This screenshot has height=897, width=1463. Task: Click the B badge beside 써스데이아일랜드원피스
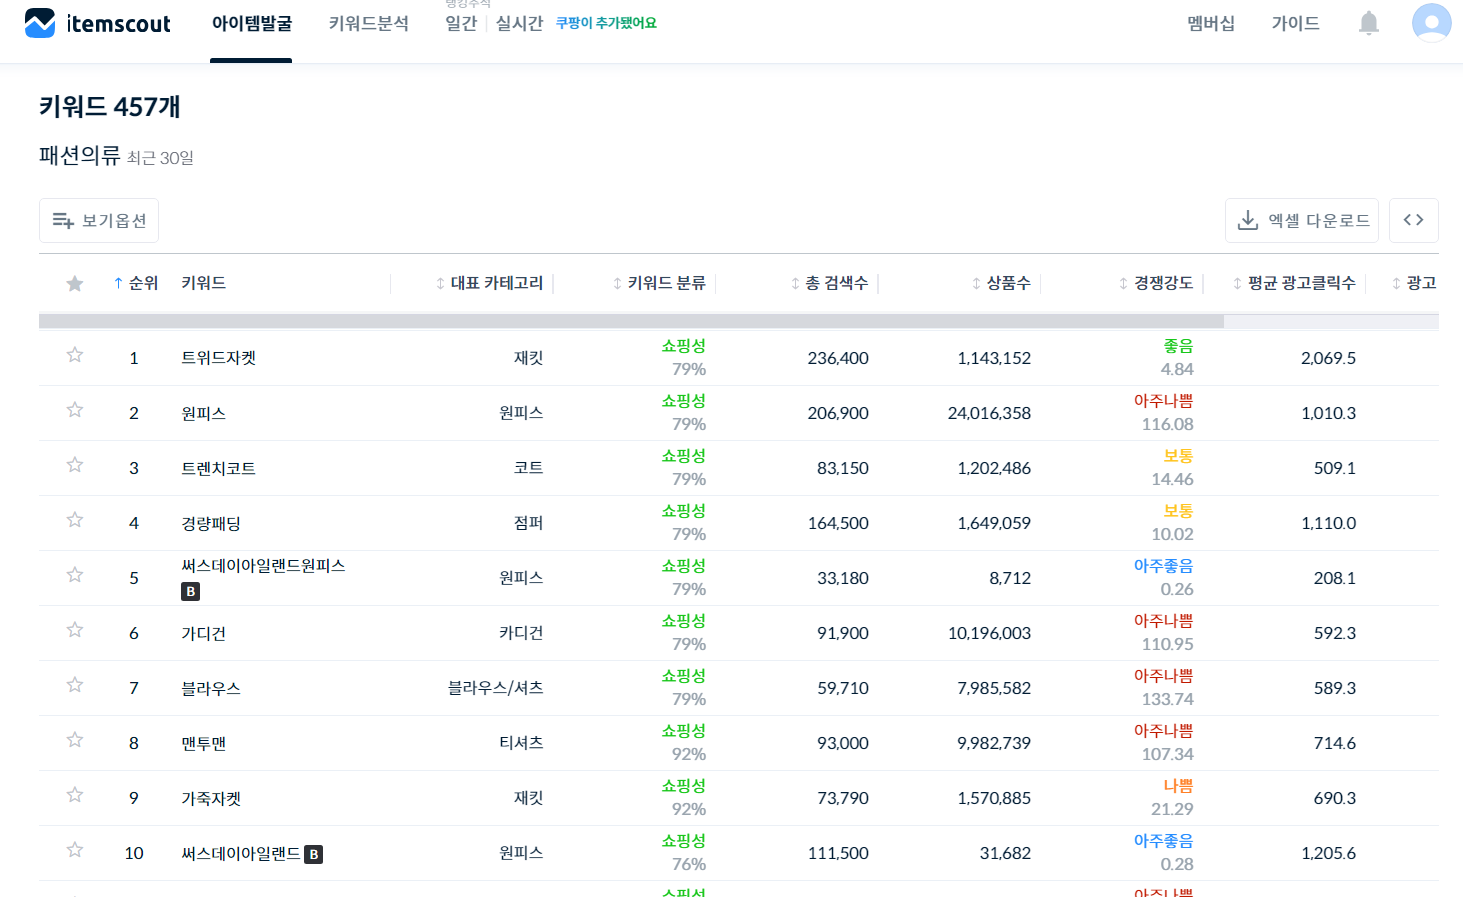[189, 591]
